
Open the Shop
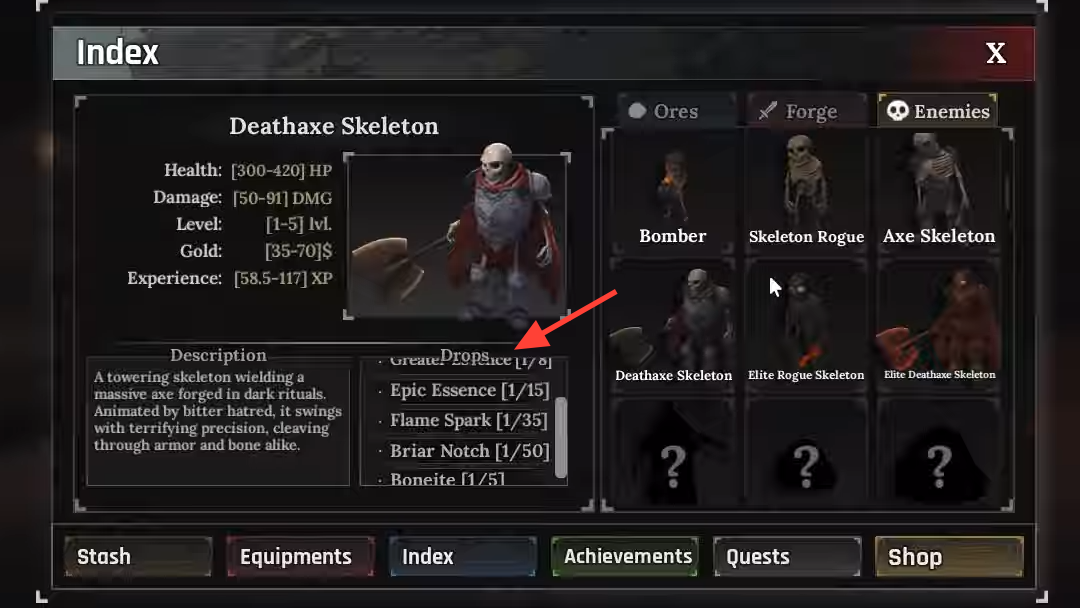coord(949,556)
